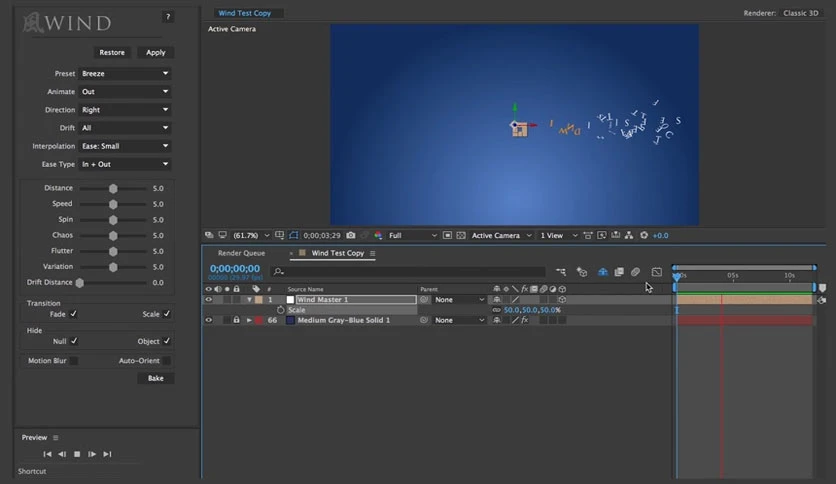Viewport: 836px width, 484px height.
Task: Toggle the transparency grid icon
Action: point(461,235)
